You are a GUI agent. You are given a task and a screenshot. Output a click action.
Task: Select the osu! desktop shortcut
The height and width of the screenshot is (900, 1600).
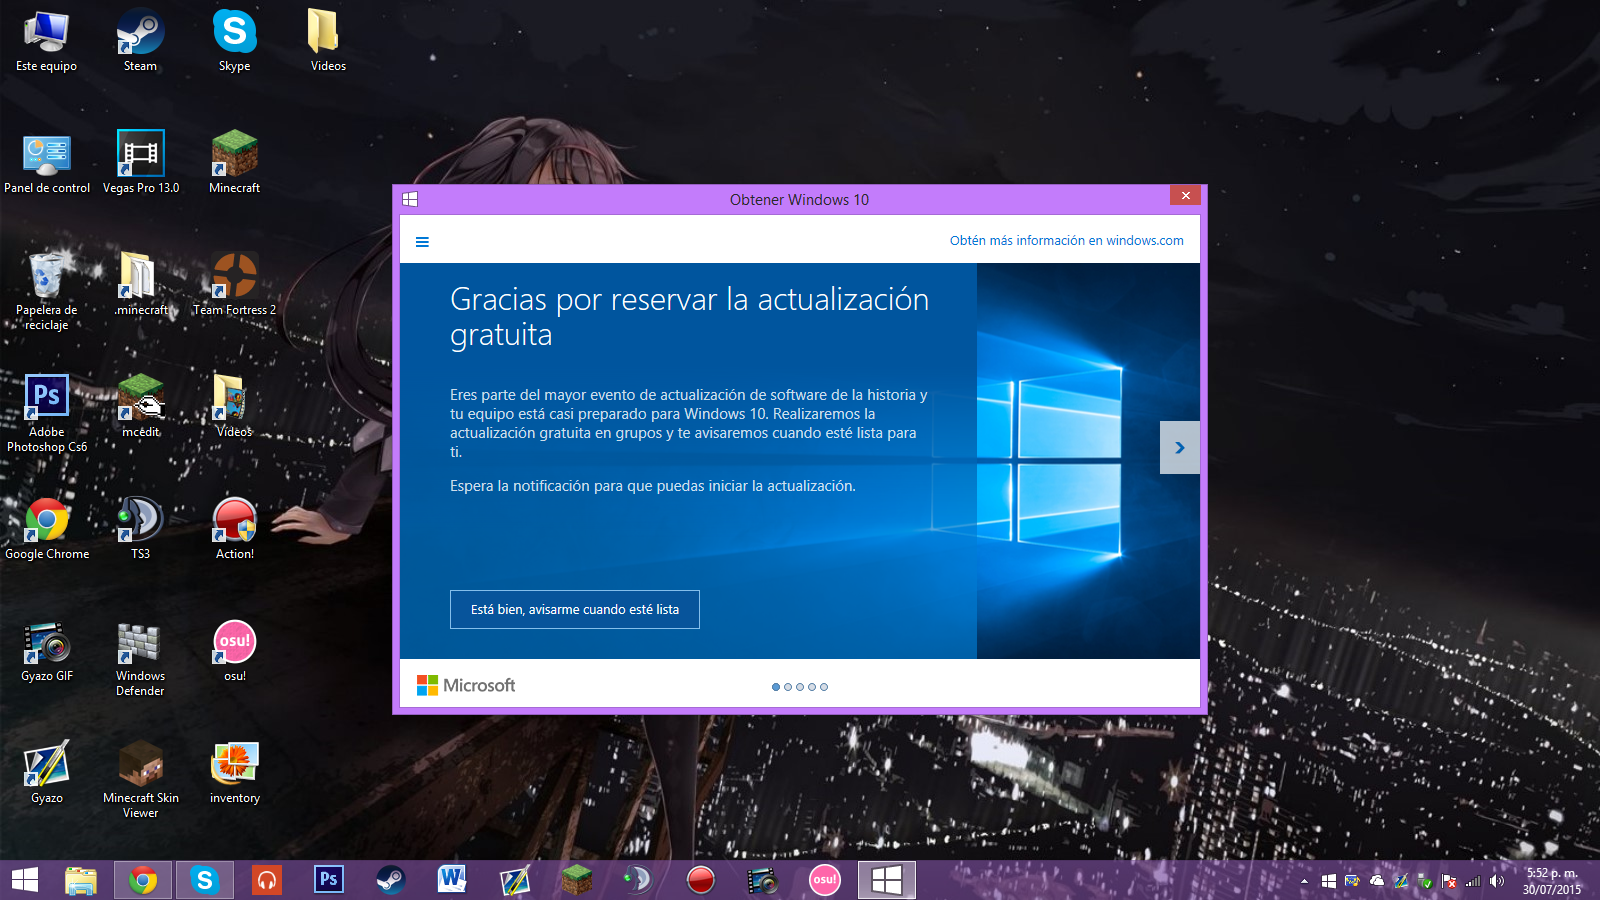(x=234, y=650)
